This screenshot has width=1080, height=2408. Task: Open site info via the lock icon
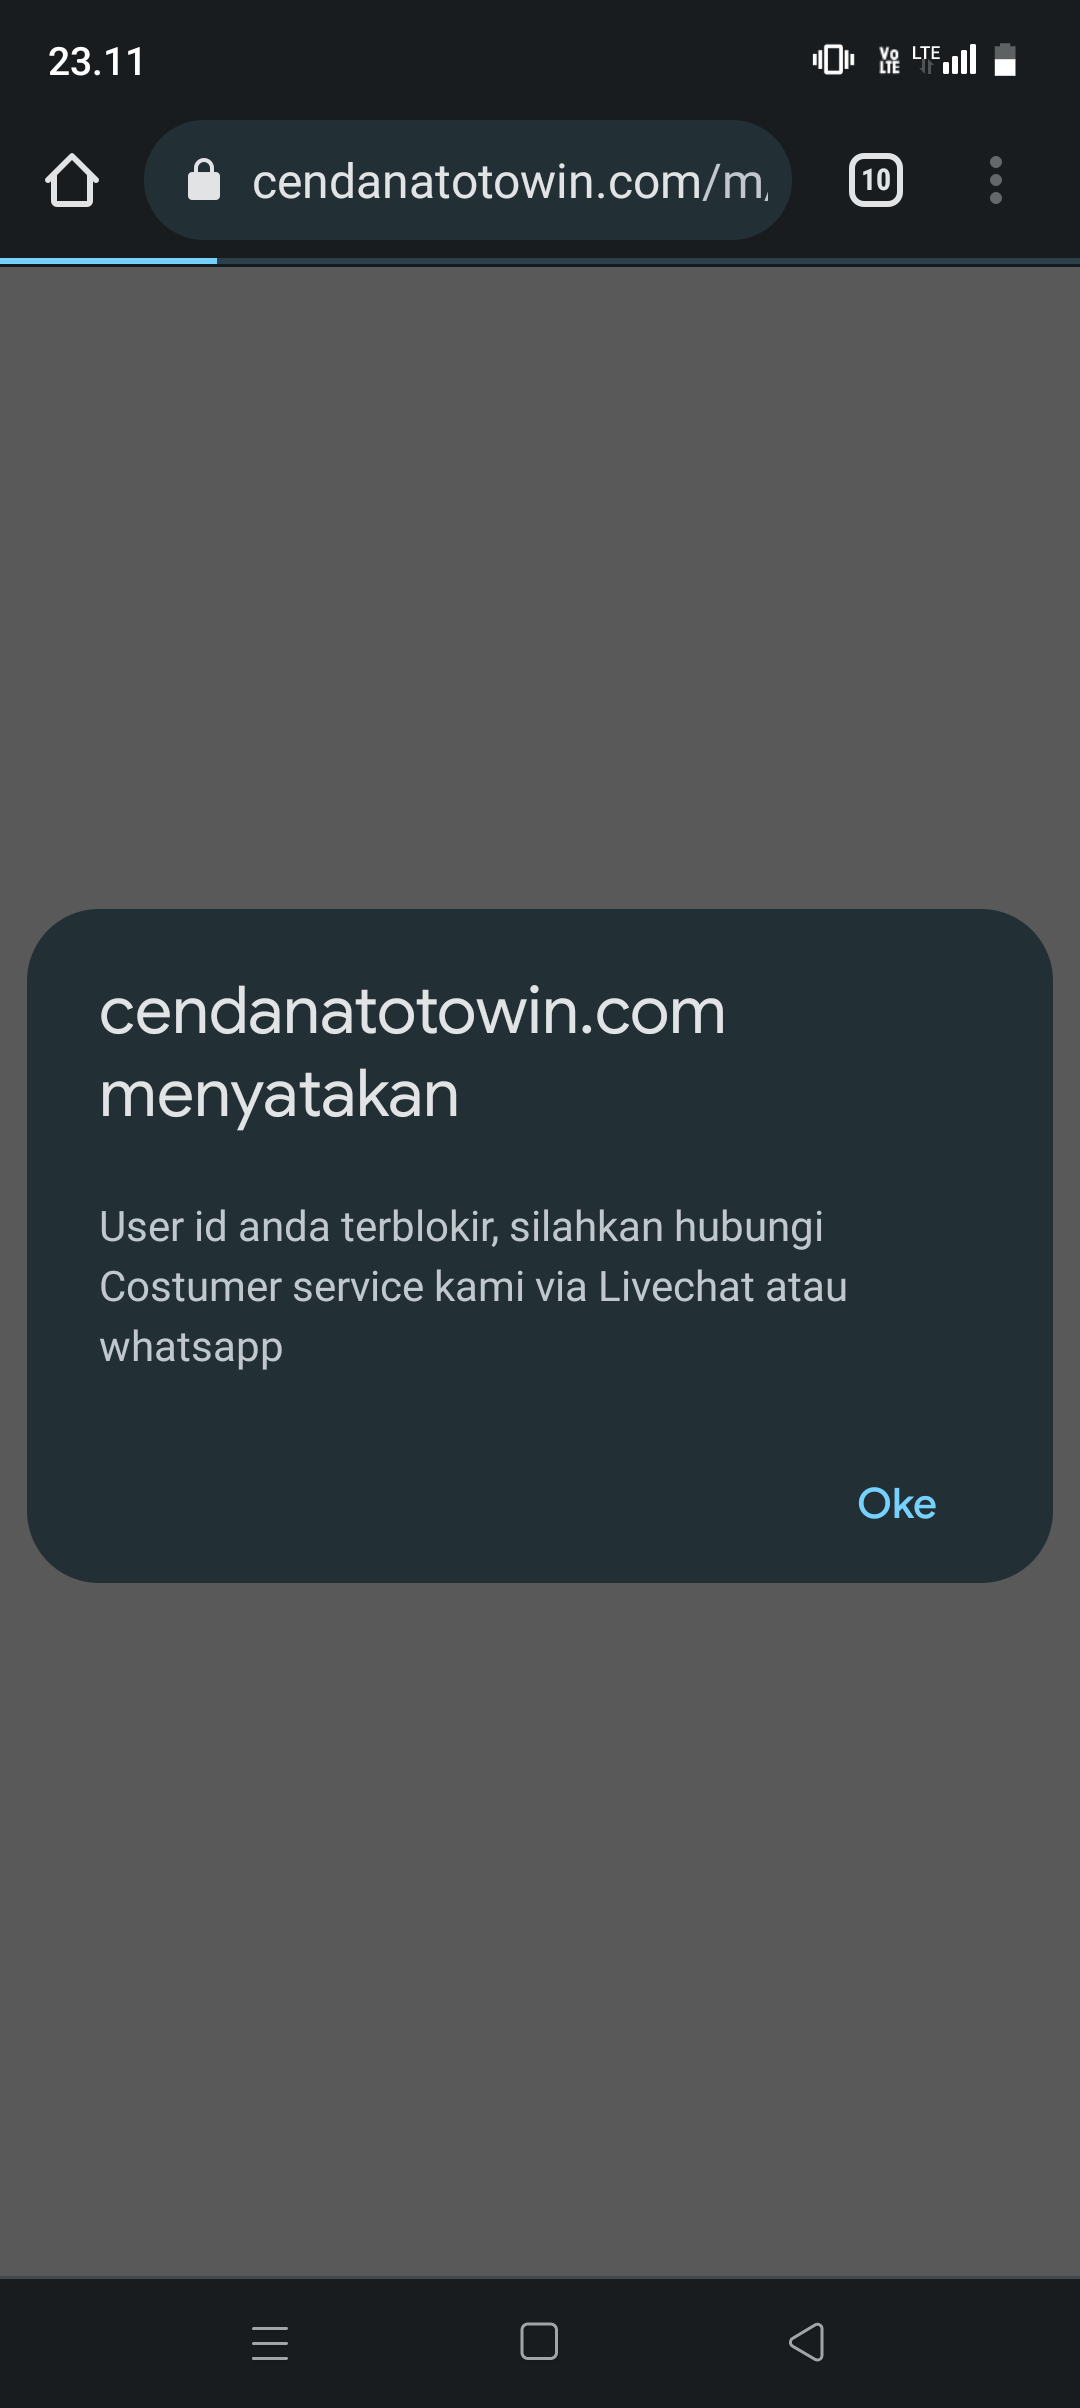point(204,180)
